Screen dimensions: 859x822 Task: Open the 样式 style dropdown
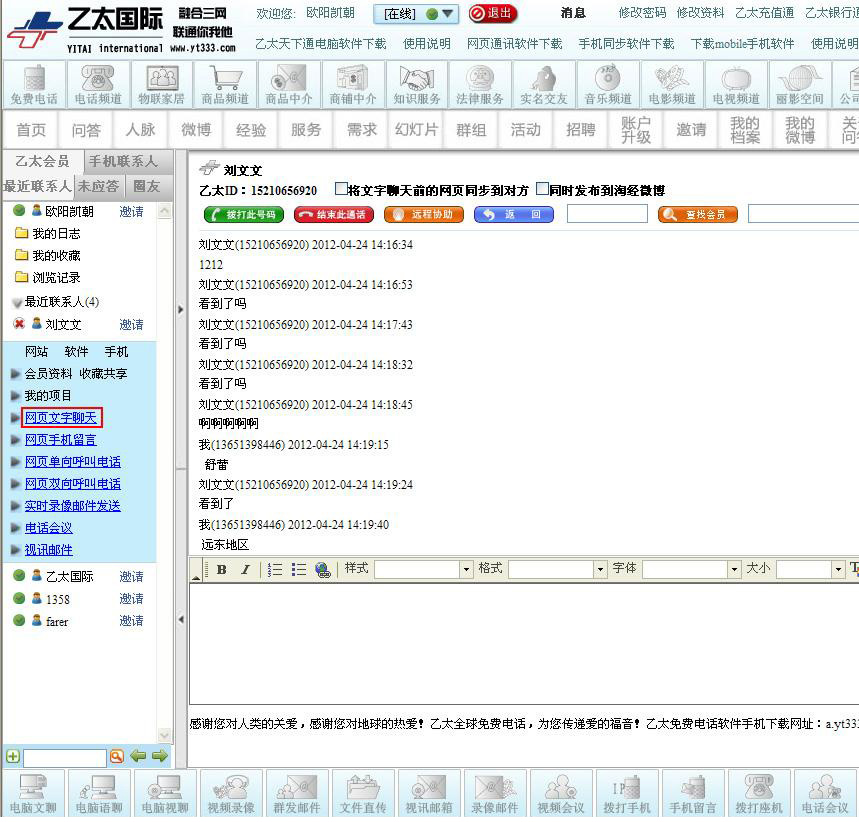point(466,569)
